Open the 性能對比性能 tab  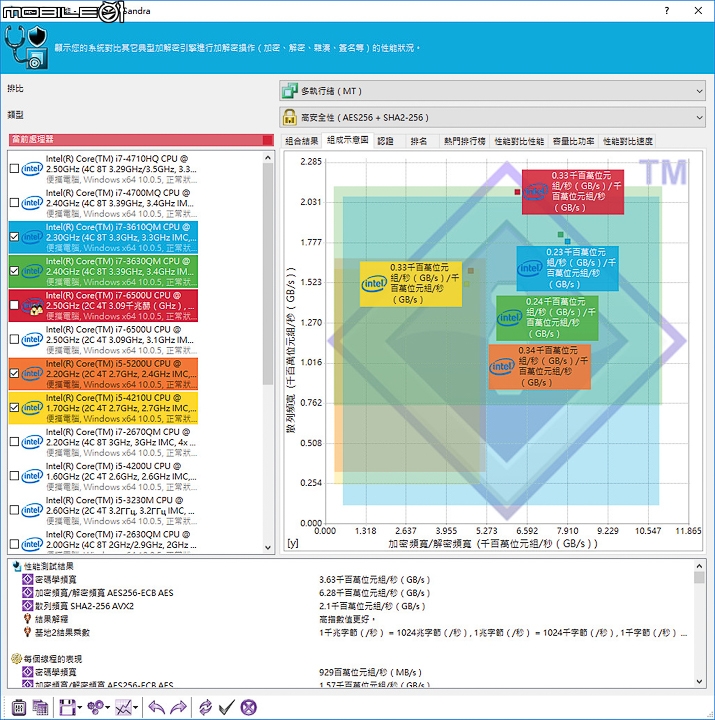[x=519, y=141]
